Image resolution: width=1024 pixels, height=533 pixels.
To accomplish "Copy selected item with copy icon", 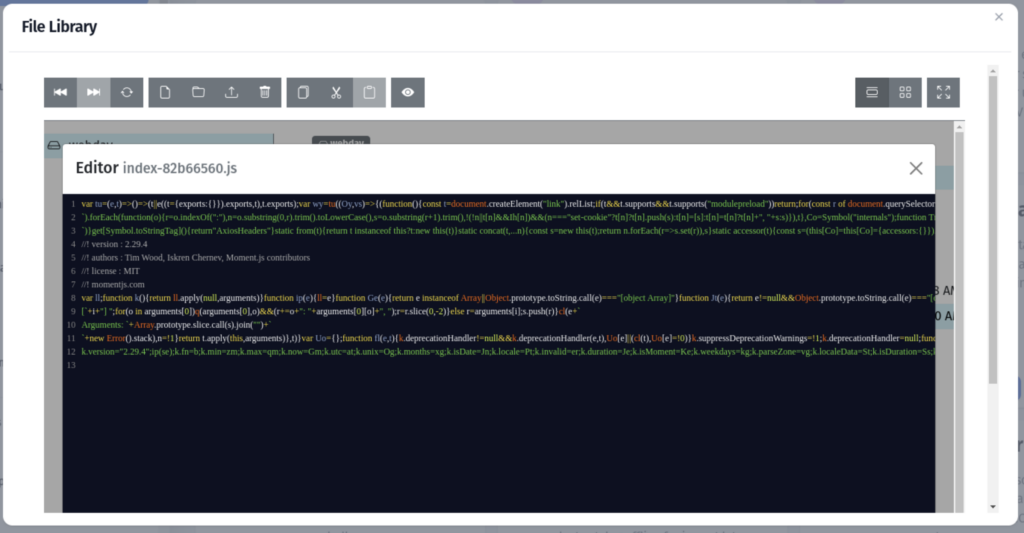I will (x=303, y=92).
